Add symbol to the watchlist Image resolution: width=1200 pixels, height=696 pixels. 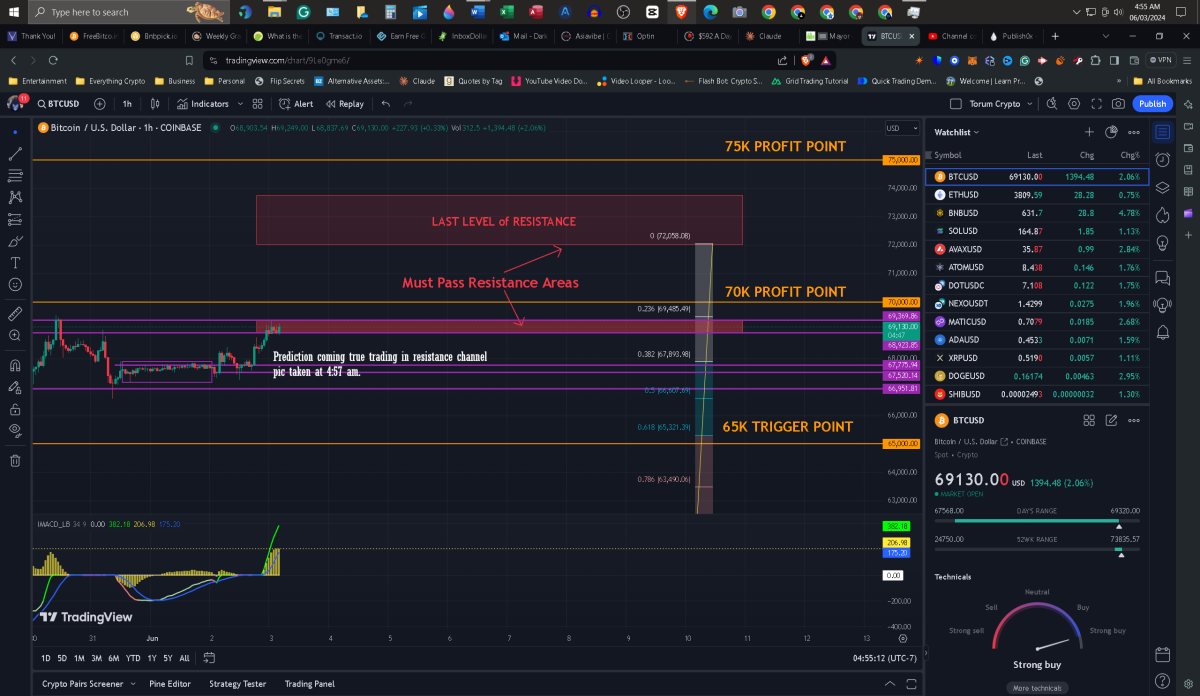(x=1089, y=132)
